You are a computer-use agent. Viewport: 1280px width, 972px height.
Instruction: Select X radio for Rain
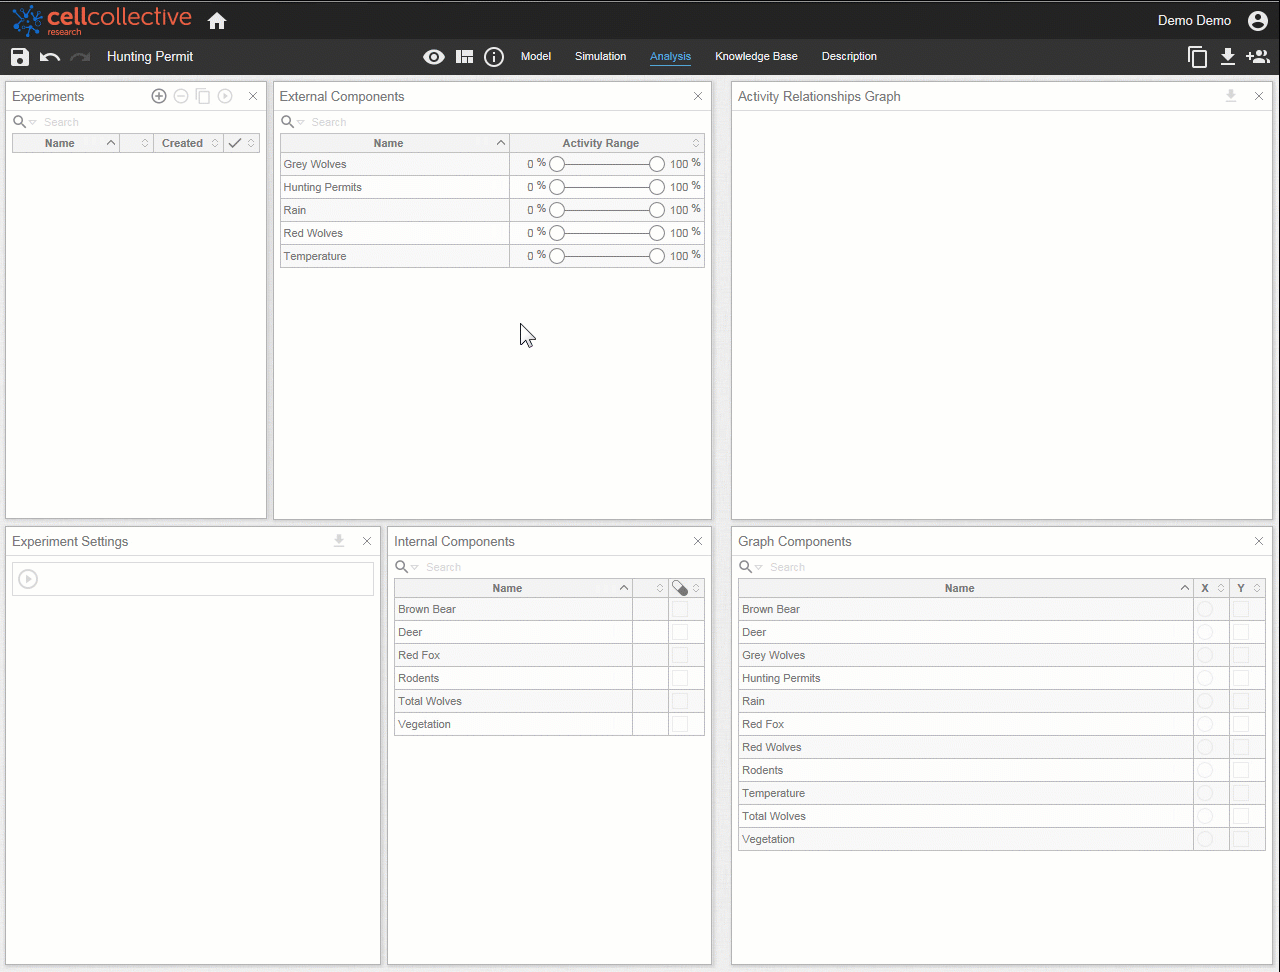tap(1205, 701)
